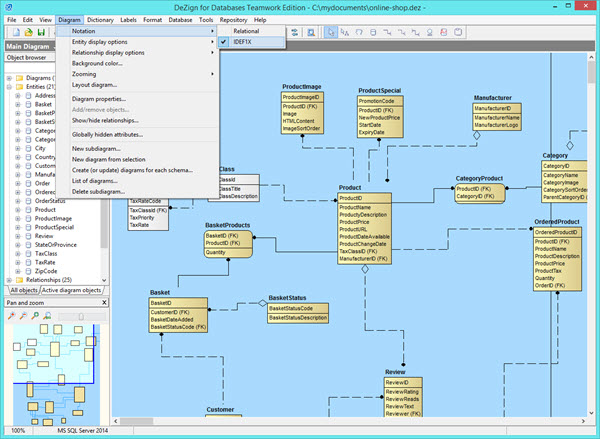Expand the OrderStatus entity node

pyautogui.click(x=18, y=201)
